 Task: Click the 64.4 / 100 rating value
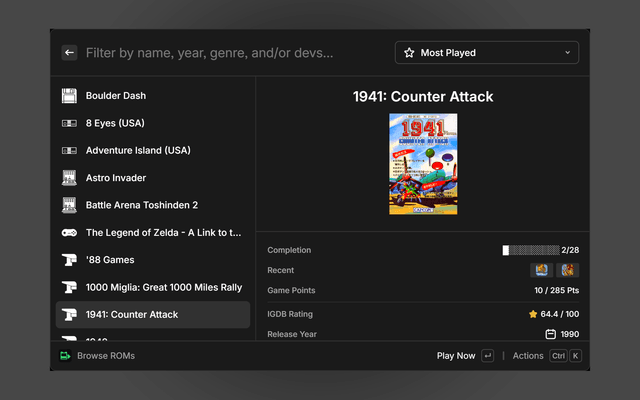coord(560,314)
